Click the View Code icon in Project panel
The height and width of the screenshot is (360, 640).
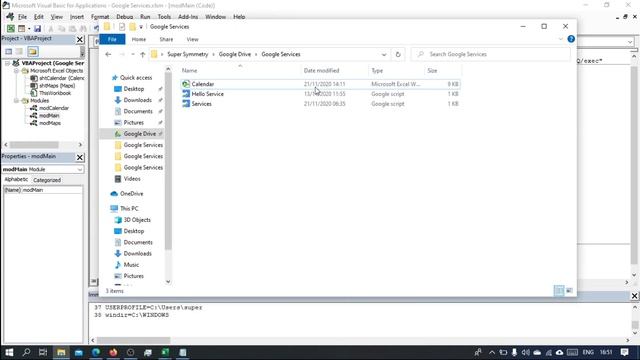click(x=9, y=51)
